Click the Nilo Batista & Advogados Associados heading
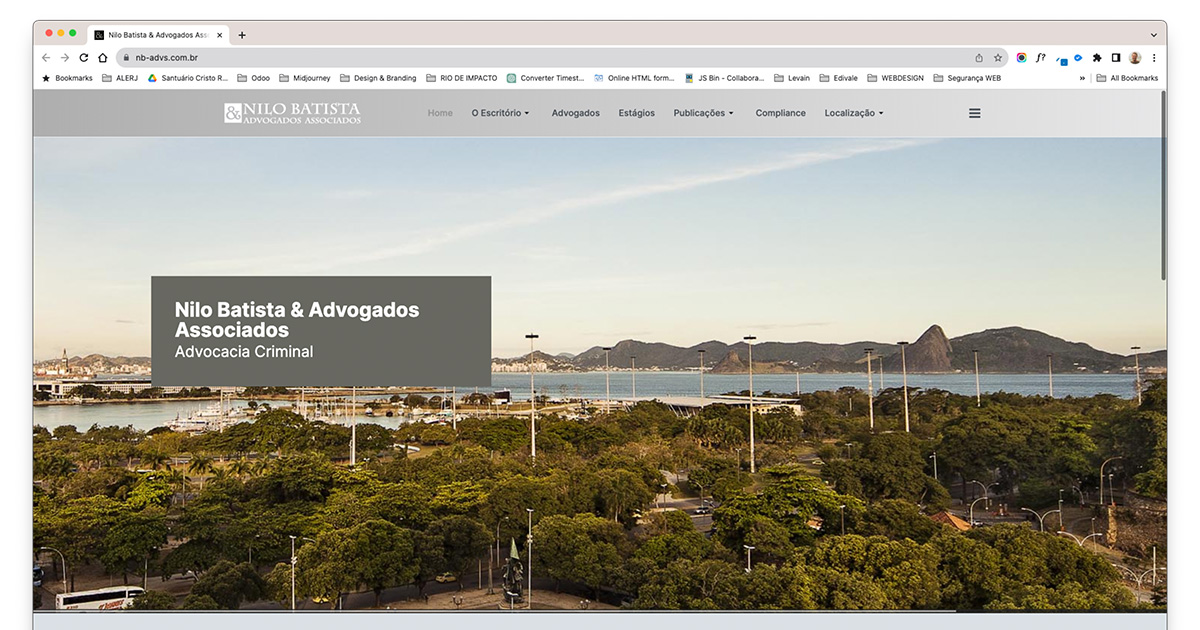This screenshot has height=630, width=1200. (x=297, y=320)
